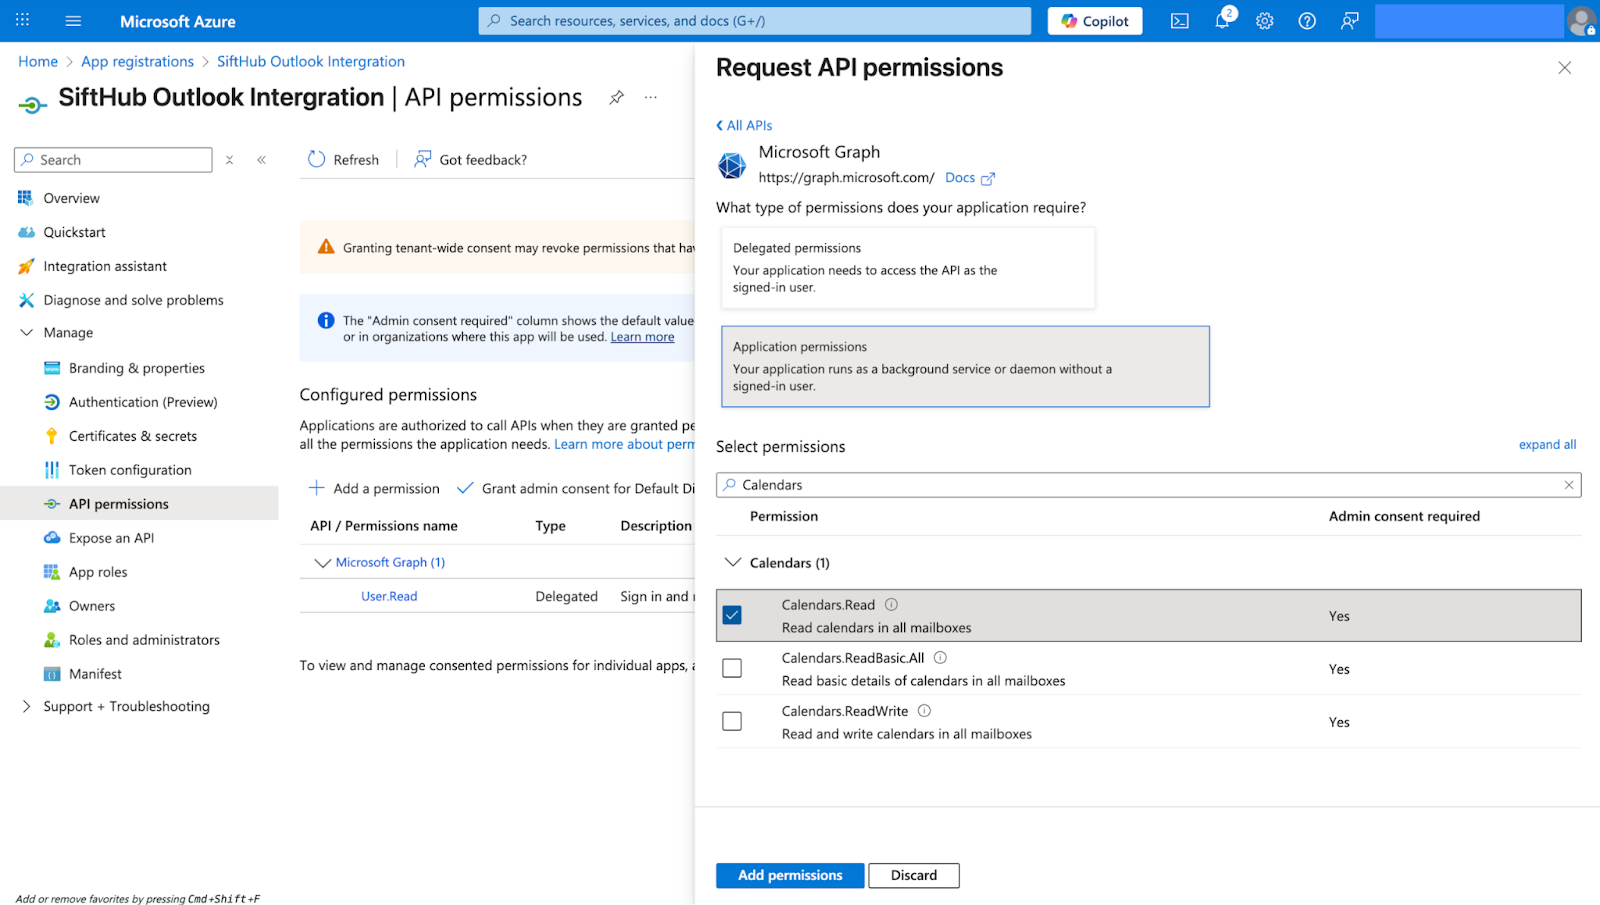
Task: Check the Calendars.ReadBasic.All checkbox
Action: [732, 668]
